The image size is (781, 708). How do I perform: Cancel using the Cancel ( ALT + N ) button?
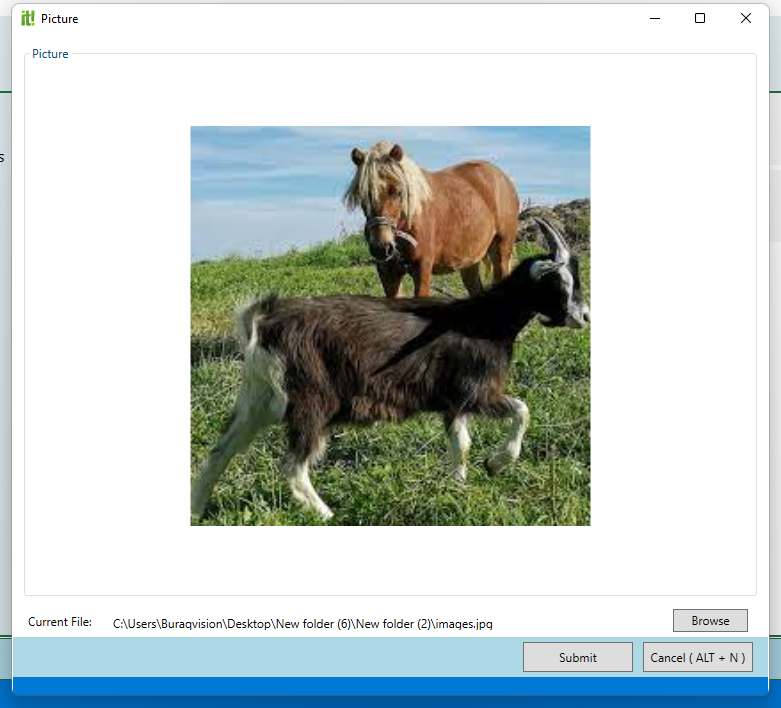pos(697,657)
